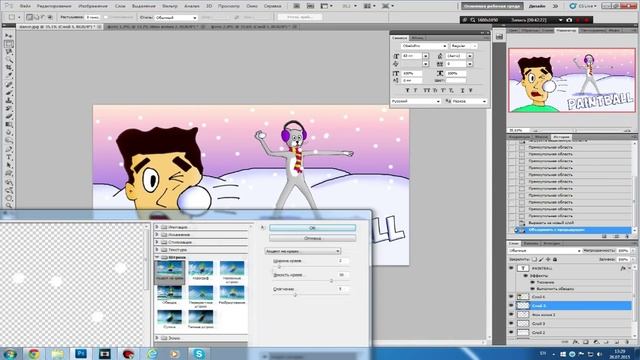Click All Caps in Character panel
Image resolution: width=640 pixels, height=360 pixels.
pyautogui.click(x=427, y=90)
